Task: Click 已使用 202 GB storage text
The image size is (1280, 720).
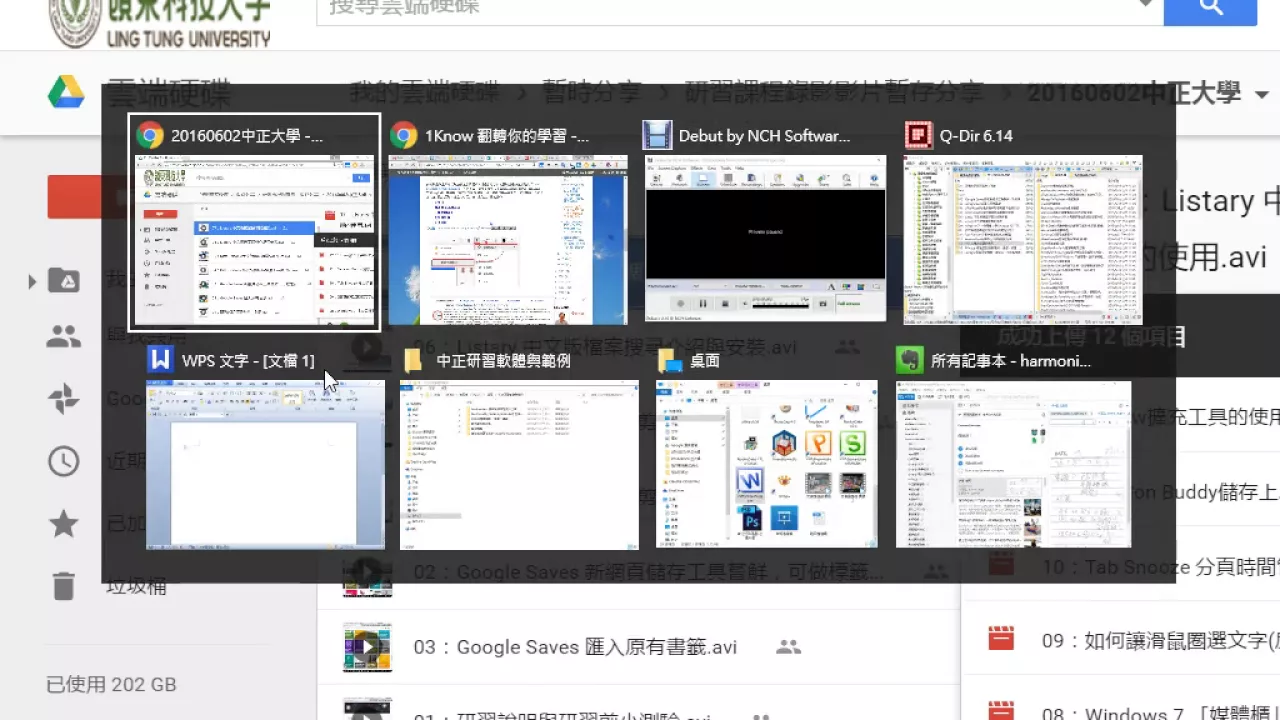Action: (x=111, y=685)
